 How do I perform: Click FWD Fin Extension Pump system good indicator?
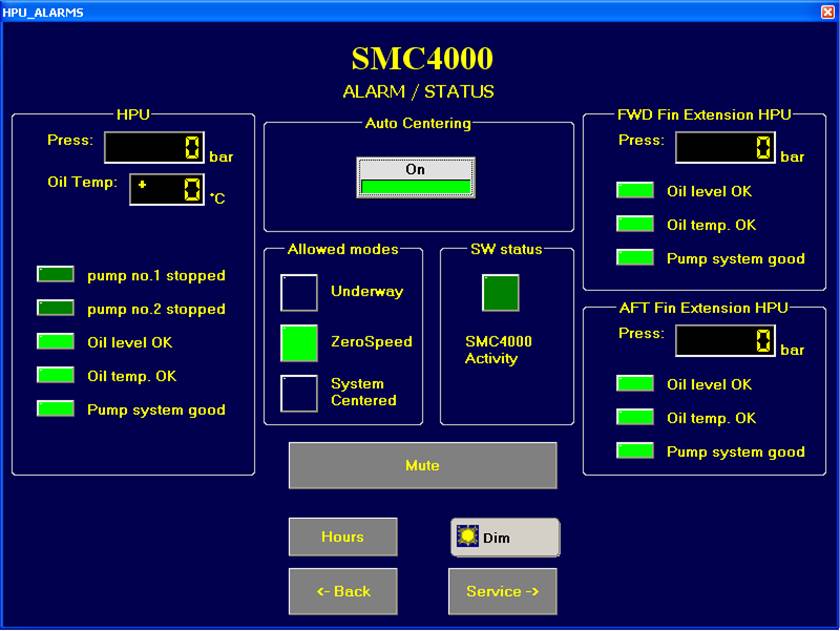(635, 258)
